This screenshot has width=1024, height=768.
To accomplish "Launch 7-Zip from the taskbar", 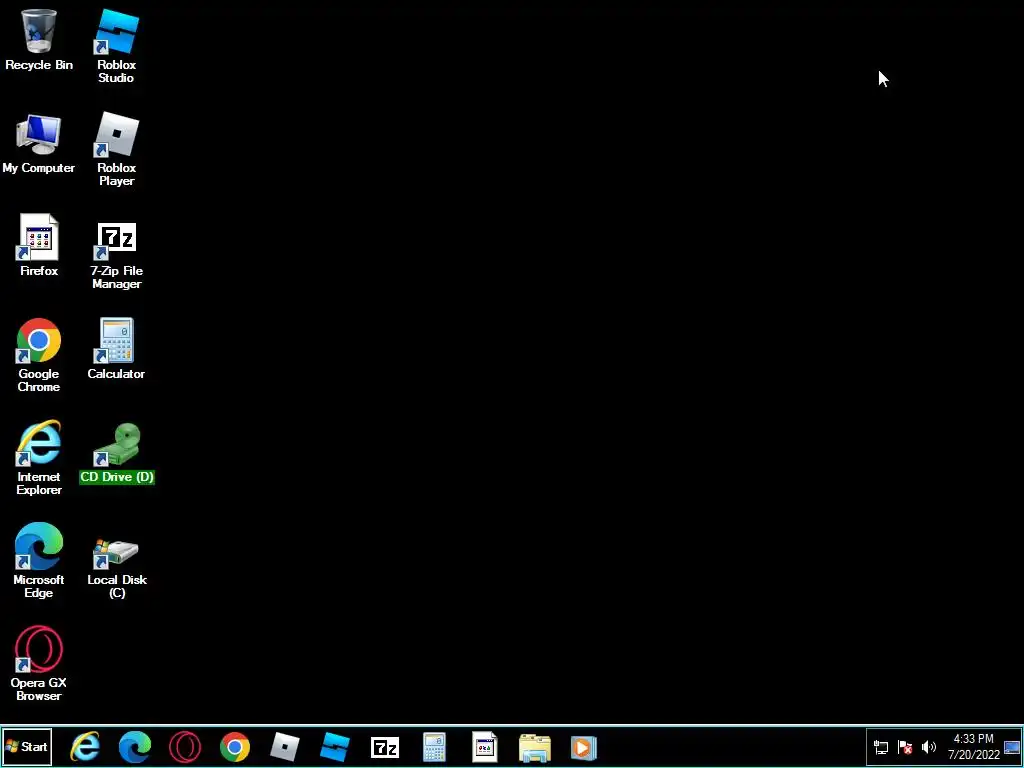I will point(385,747).
